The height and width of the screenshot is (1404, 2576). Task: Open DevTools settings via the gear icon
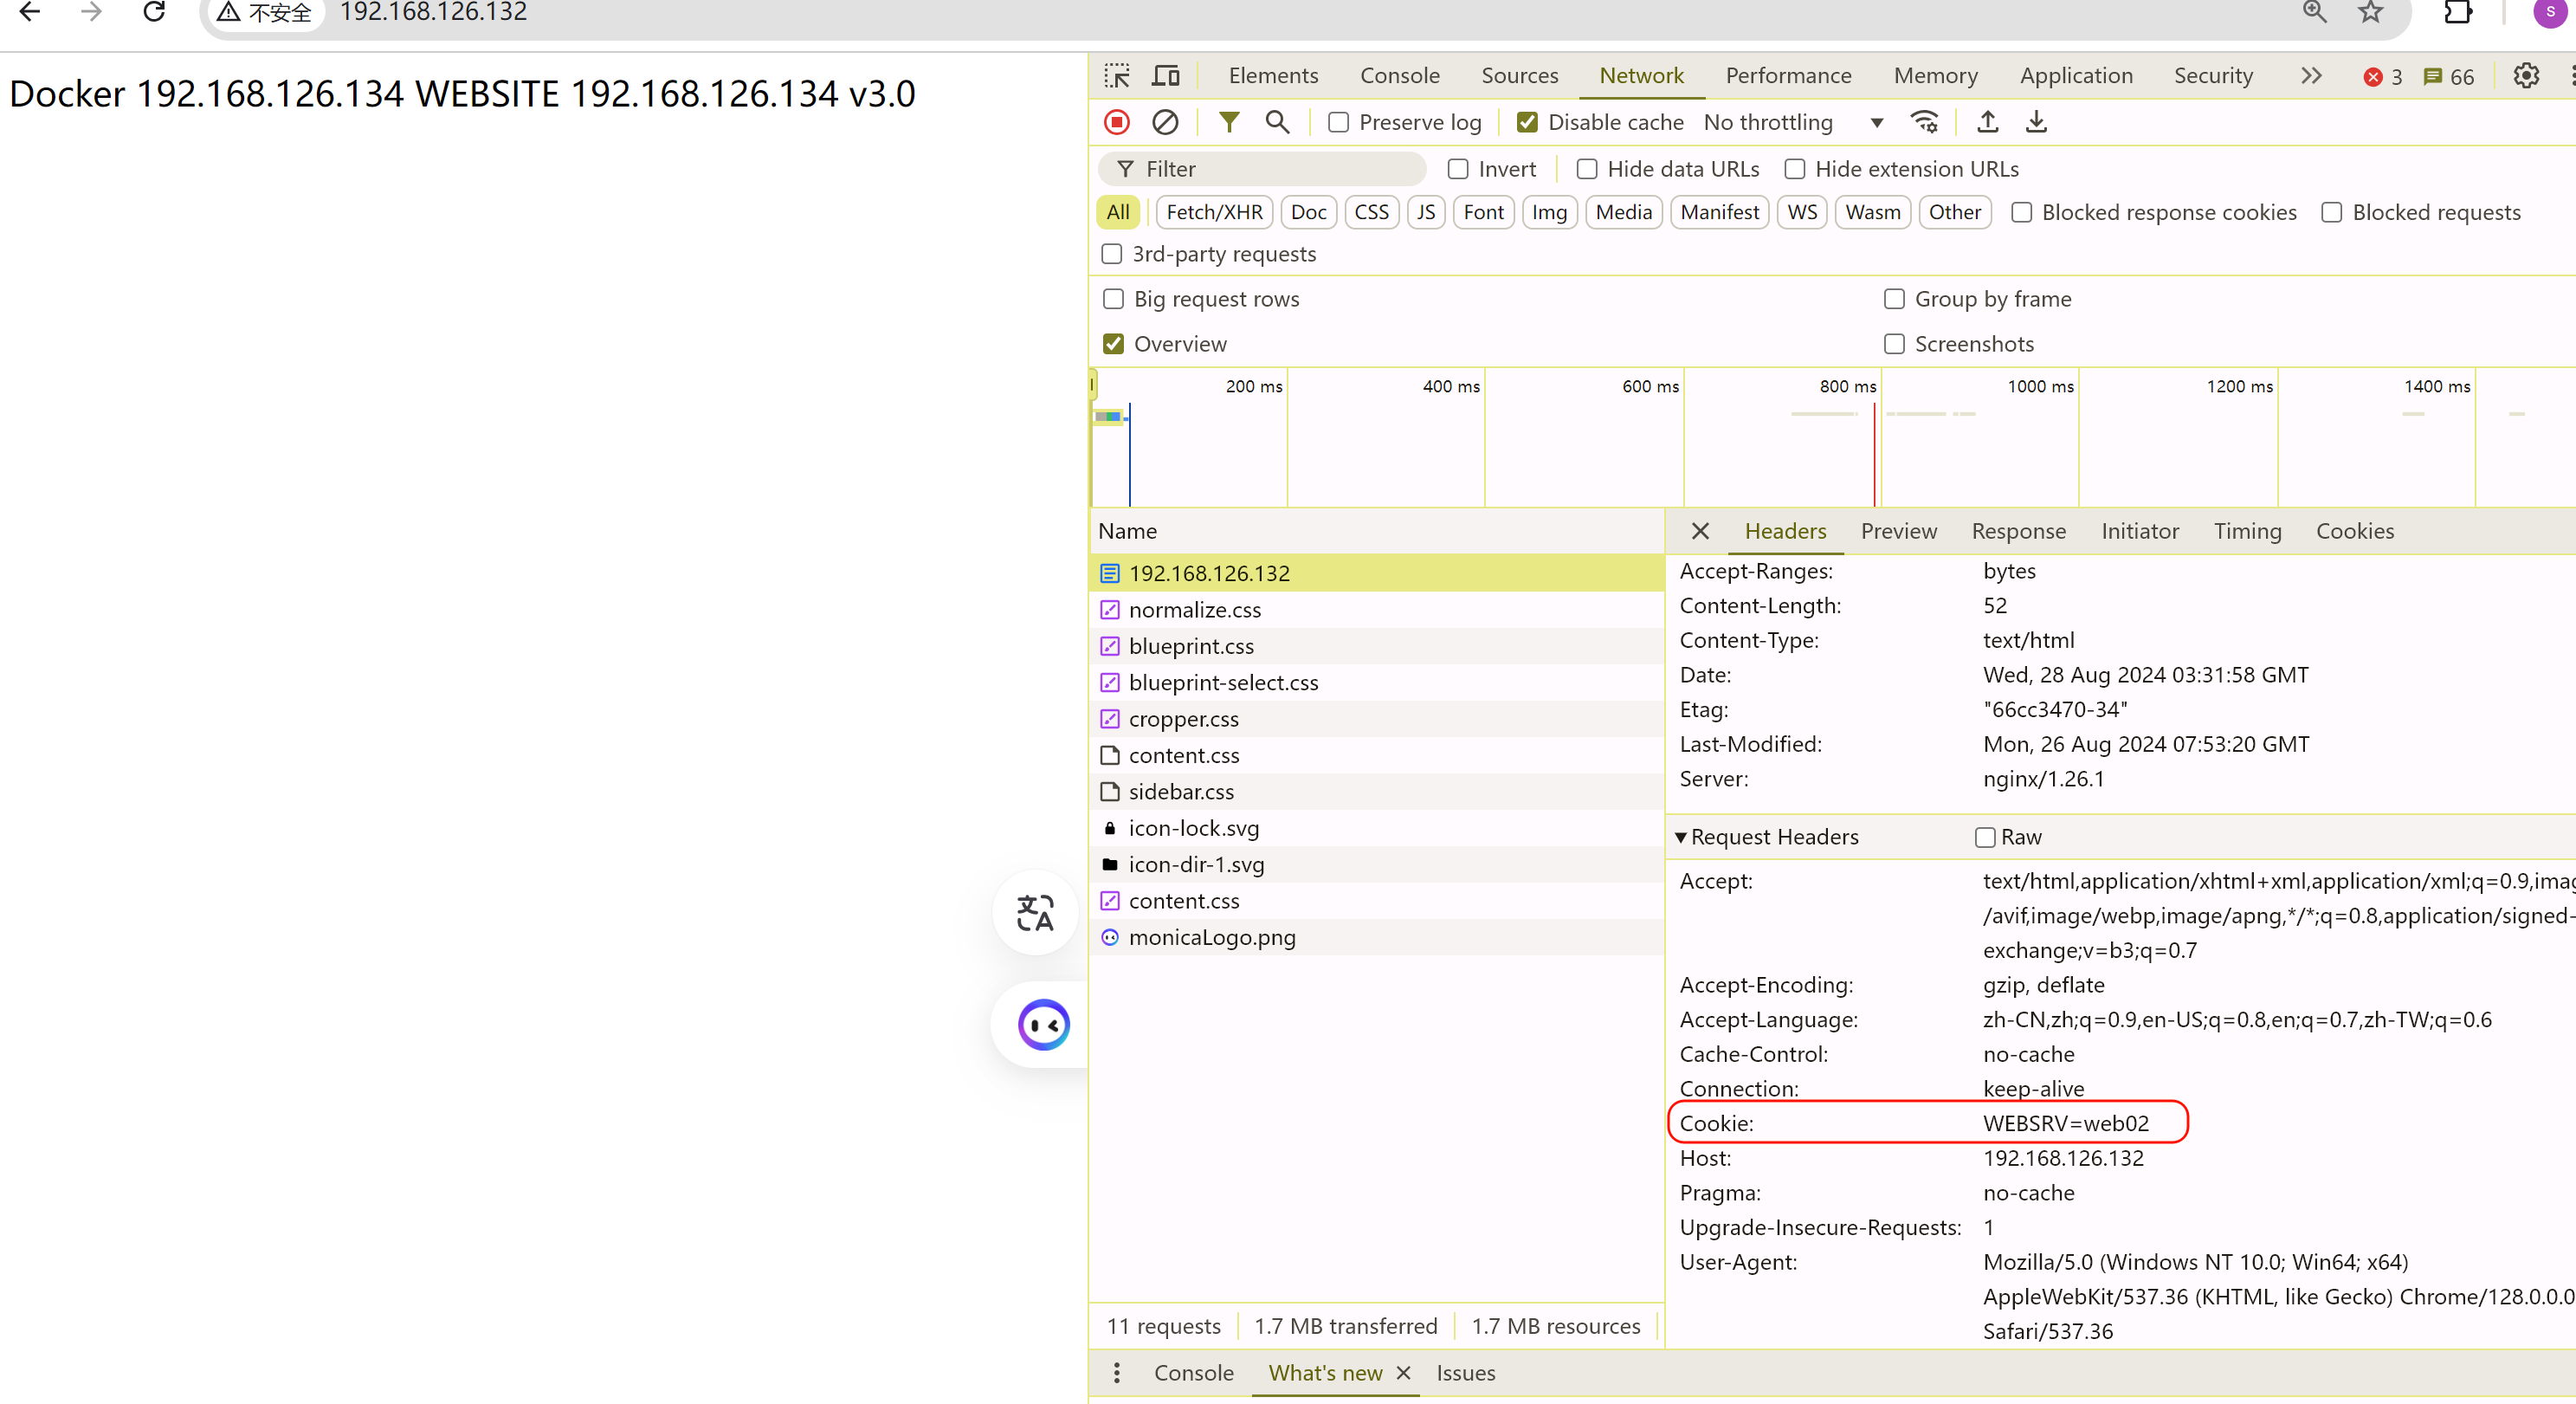coord(2526,76)
